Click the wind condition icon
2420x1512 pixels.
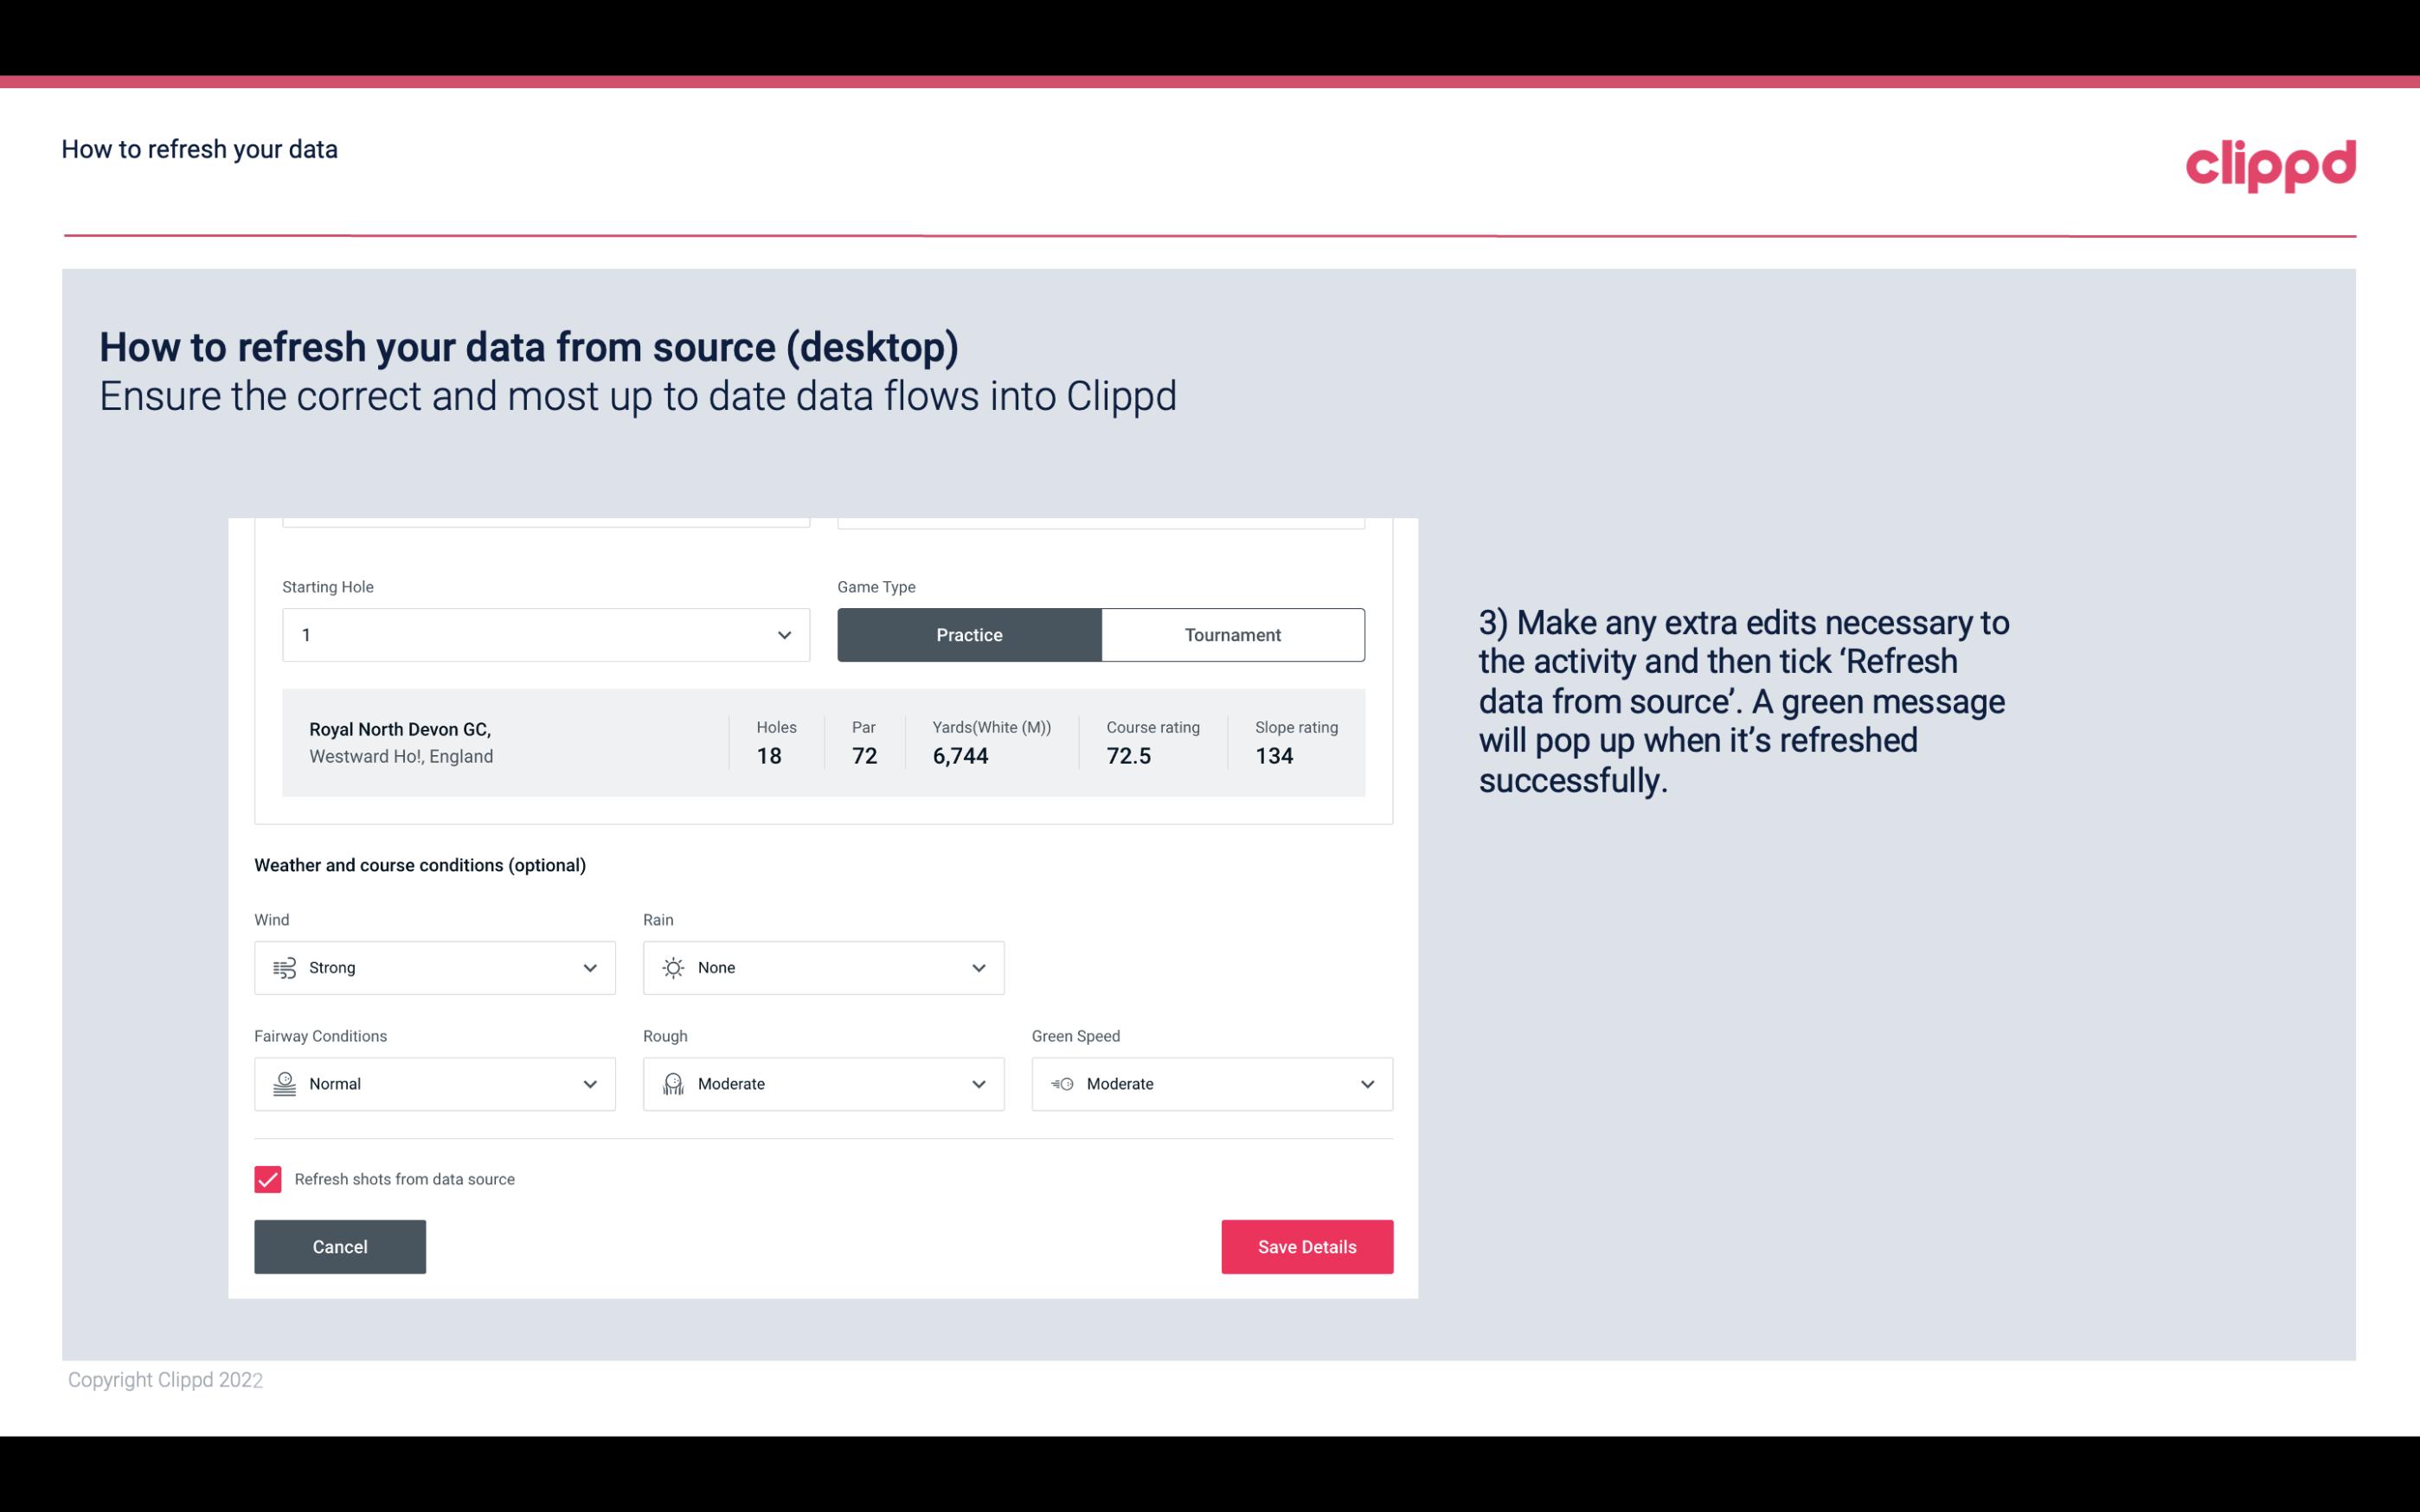pyautogui.click(x=282, y=967)
